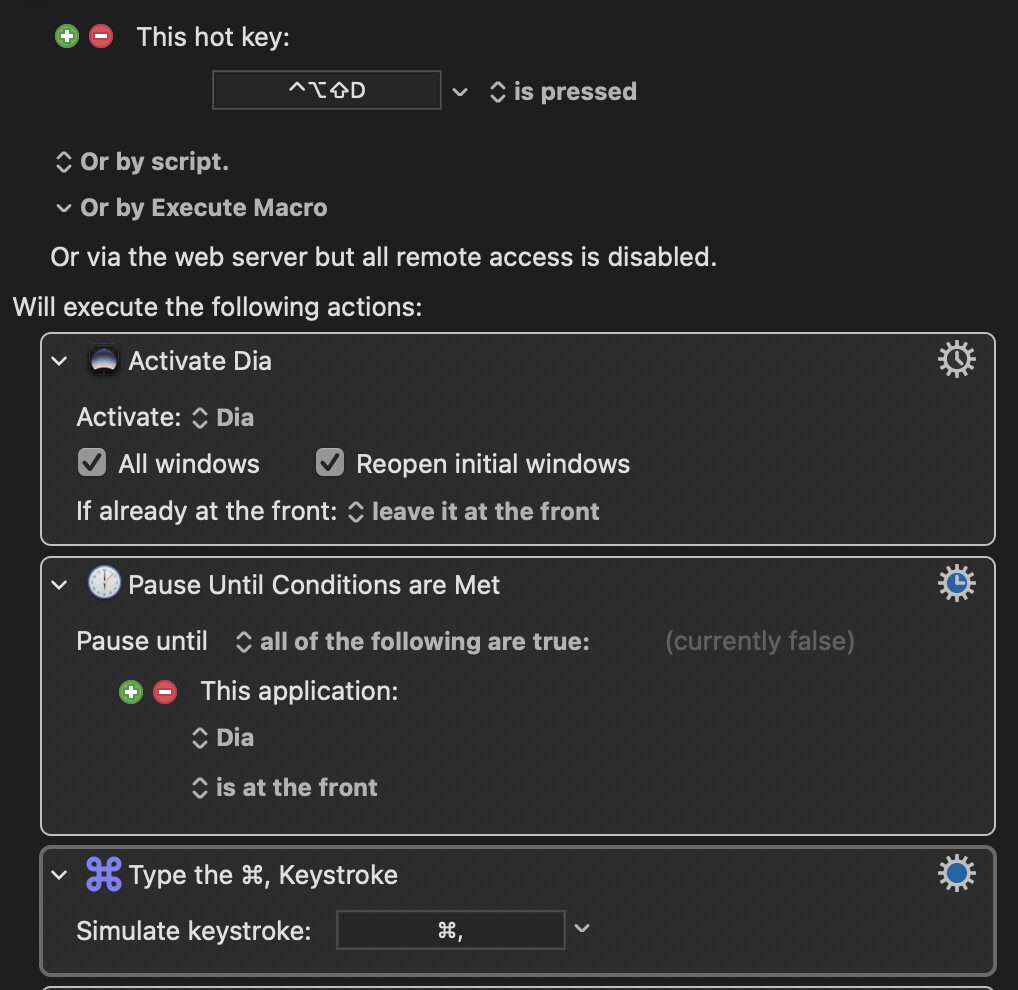Uncheck Reopen initial windows checkbox

tap(330, 463)
